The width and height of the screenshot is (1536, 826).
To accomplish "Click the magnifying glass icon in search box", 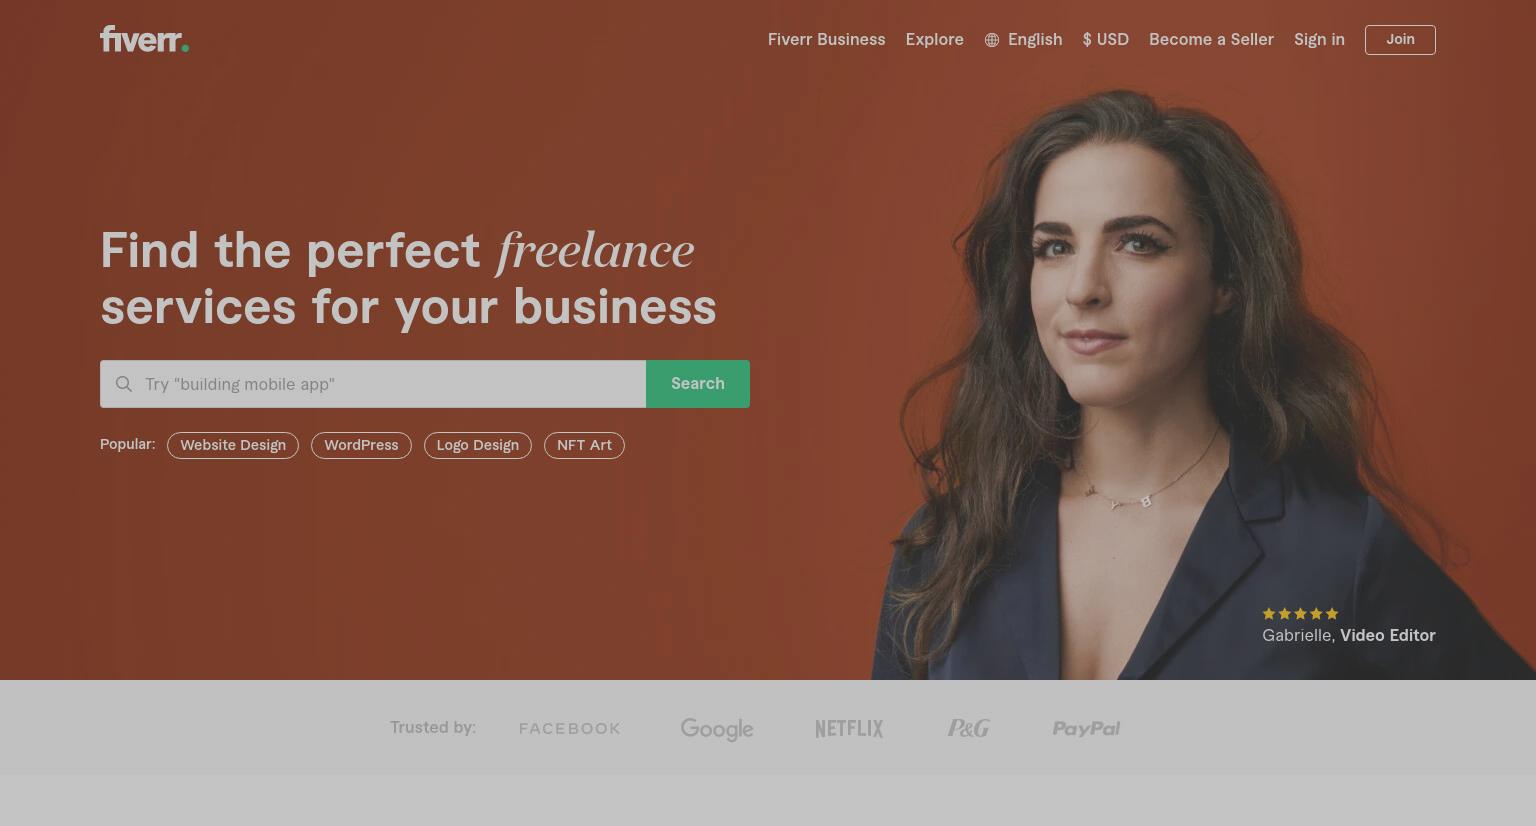I will 124,384.
